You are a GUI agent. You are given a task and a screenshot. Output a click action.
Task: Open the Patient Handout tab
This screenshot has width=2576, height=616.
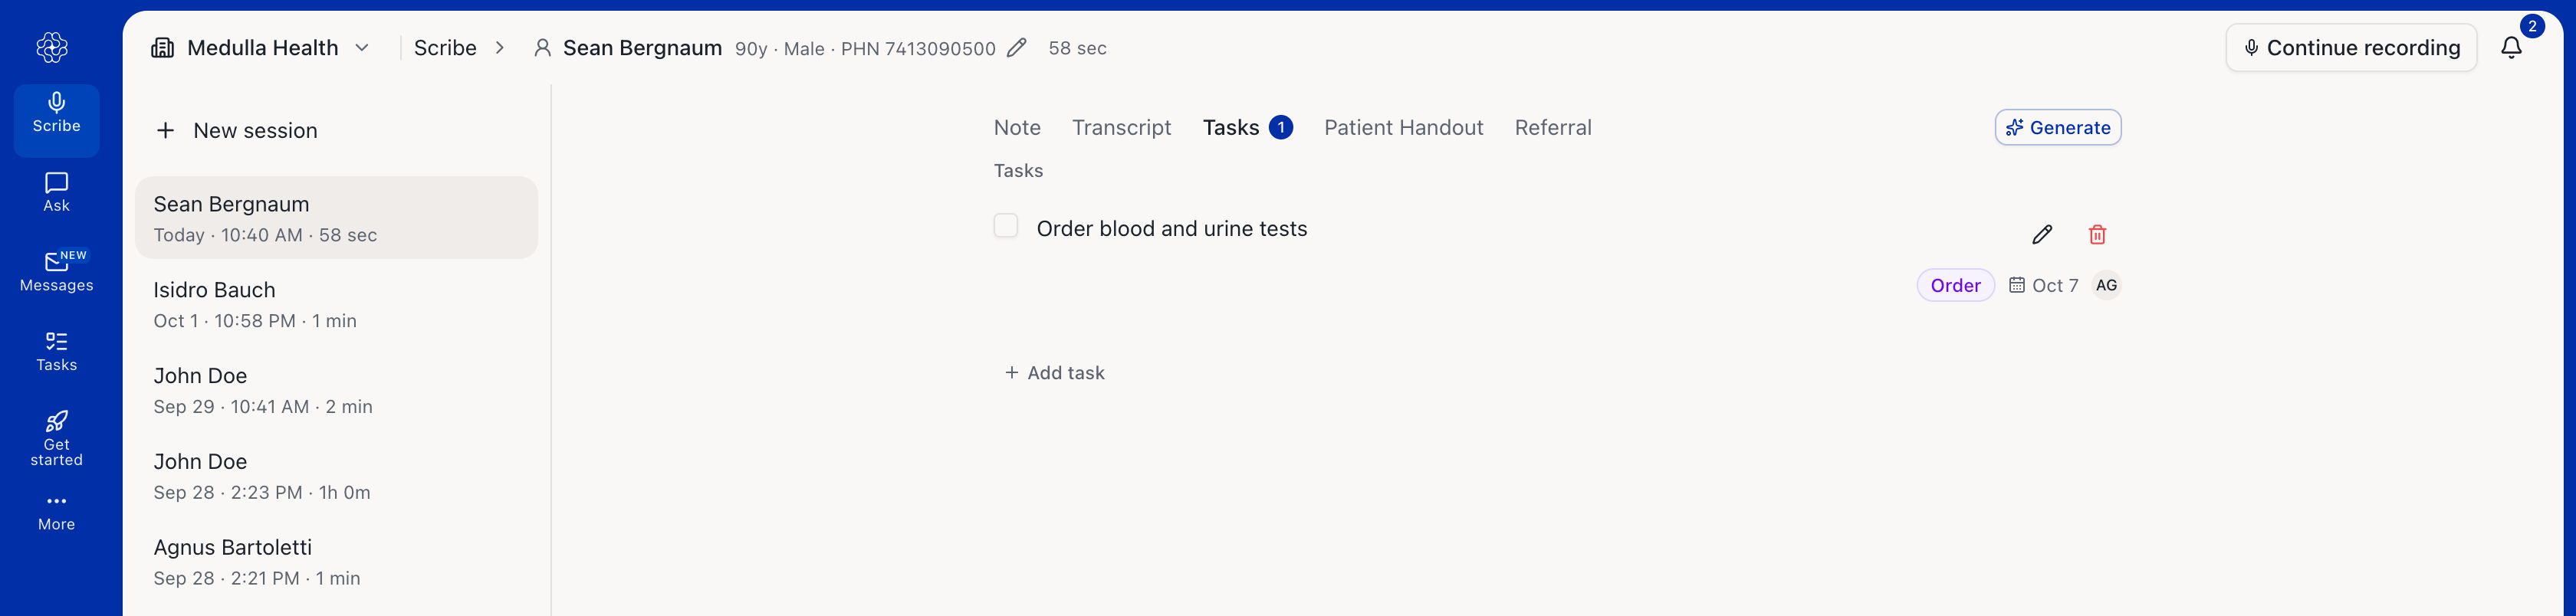click(1403, 128)
